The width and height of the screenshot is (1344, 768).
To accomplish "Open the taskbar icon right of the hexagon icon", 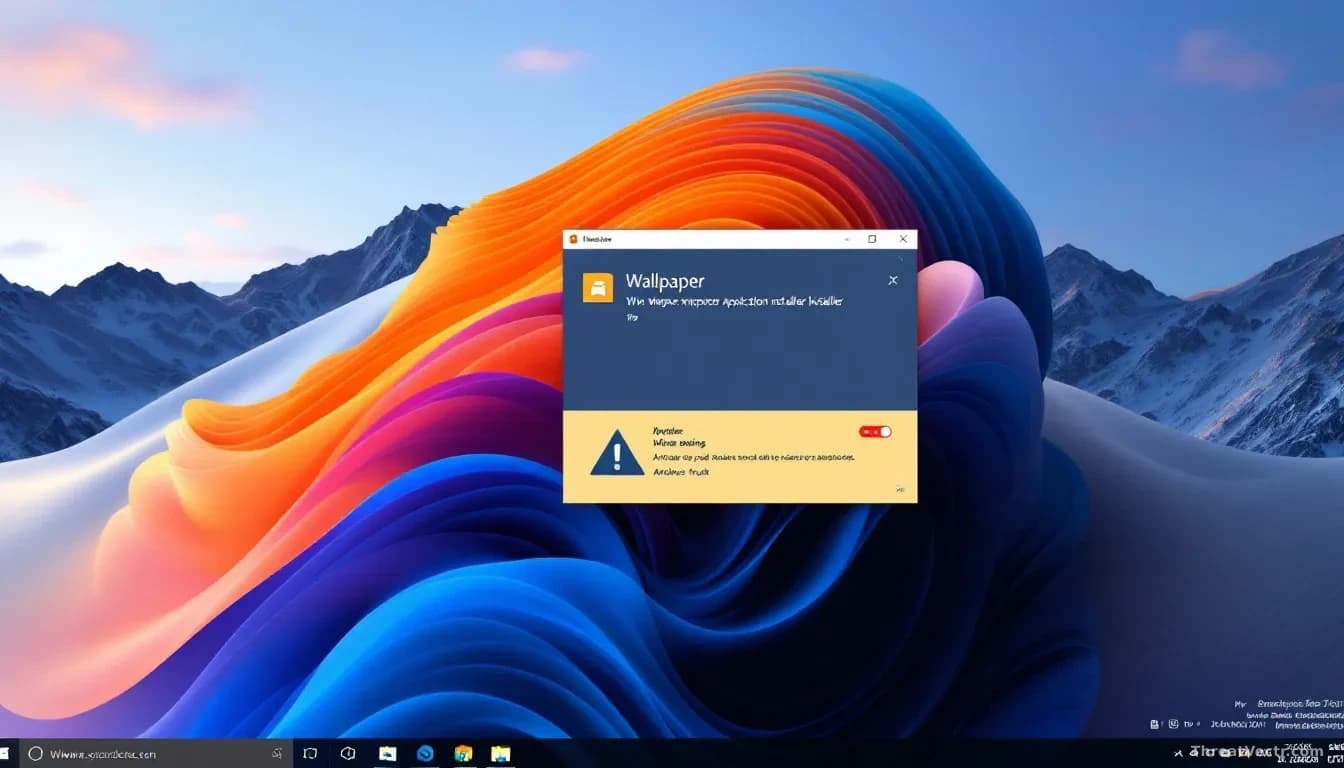I will (387, 753).
